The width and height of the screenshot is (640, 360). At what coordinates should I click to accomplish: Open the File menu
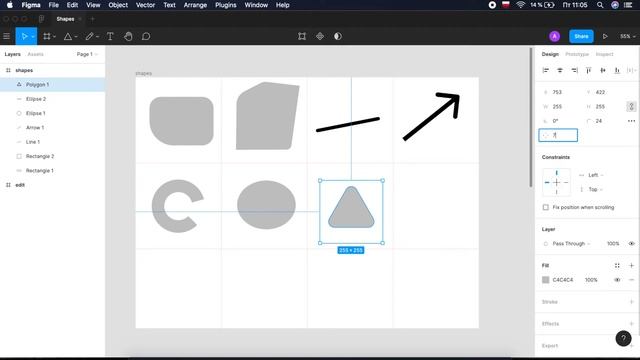coord(53,5)
